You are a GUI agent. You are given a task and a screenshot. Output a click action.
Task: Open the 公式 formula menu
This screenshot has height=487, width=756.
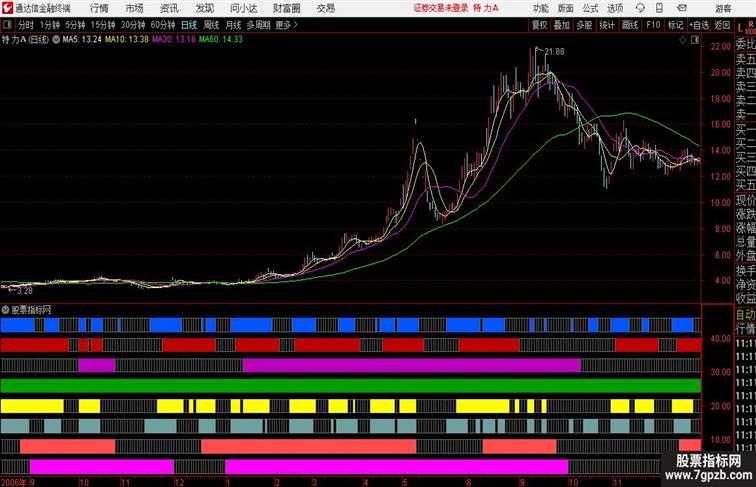(590, 8)
